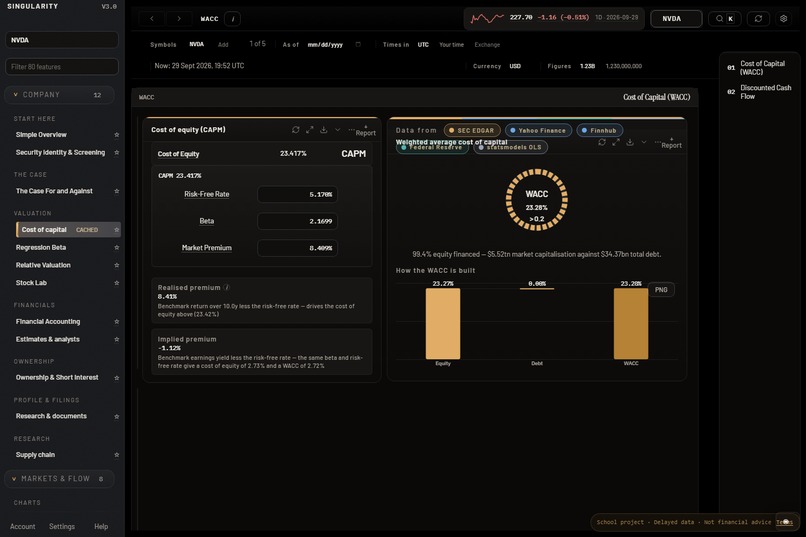
Task: Set times to Your time
Action: coord(451,45)
